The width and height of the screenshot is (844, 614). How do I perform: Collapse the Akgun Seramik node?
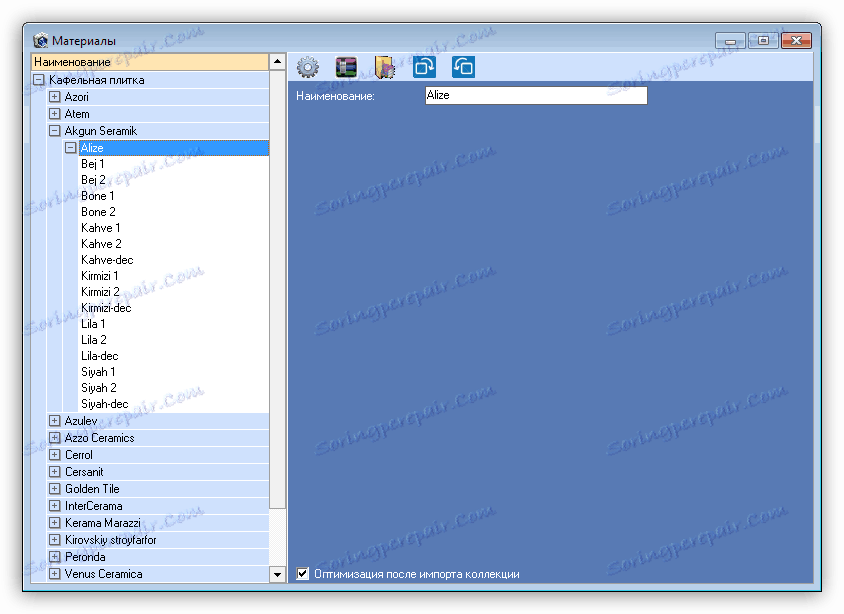[x=54, y=131]
